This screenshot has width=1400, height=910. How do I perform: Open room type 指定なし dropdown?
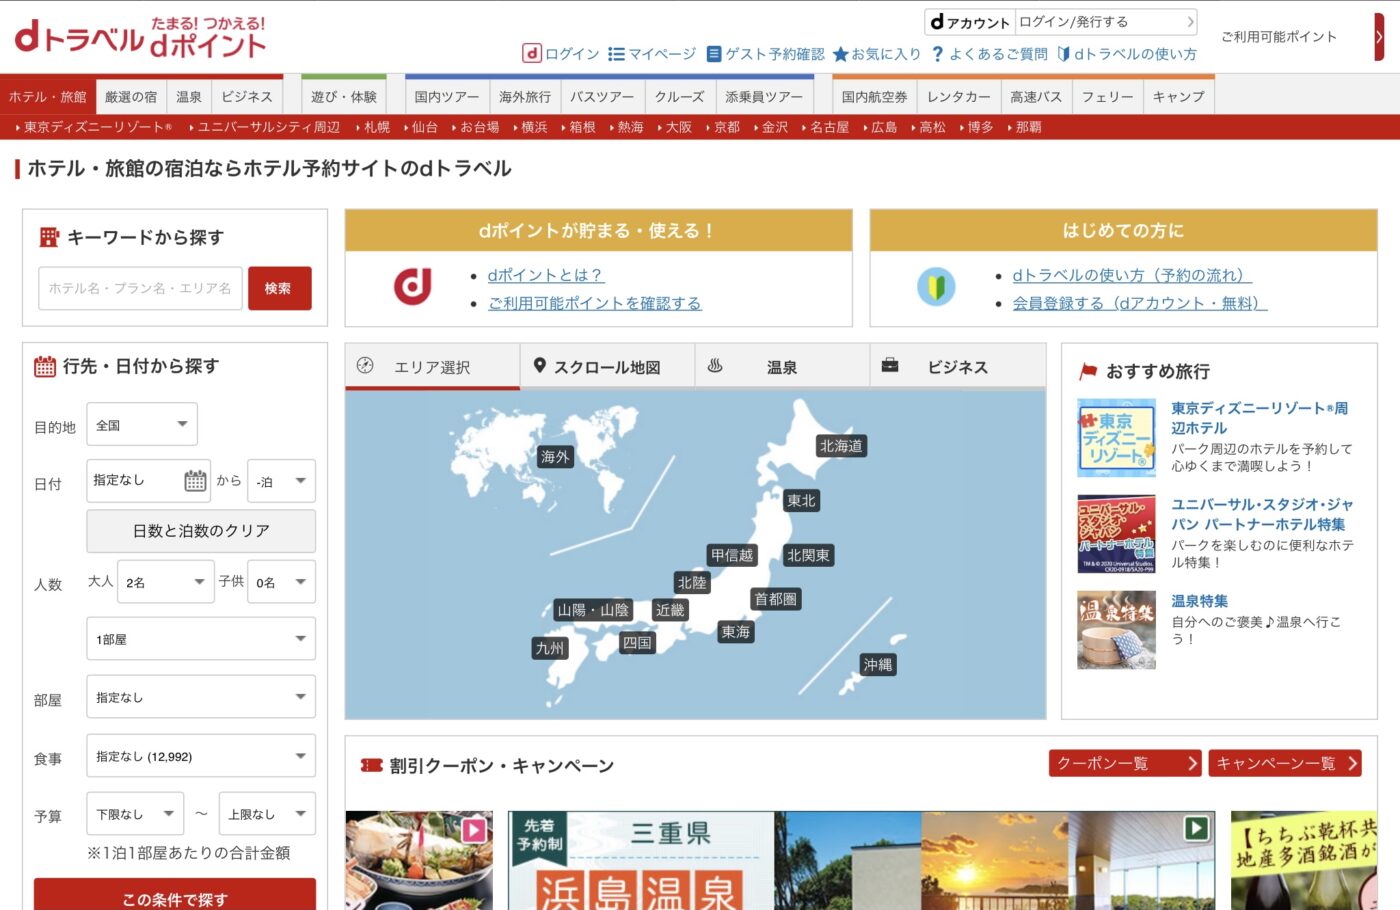pyautogui.click(x=201, y=697)
